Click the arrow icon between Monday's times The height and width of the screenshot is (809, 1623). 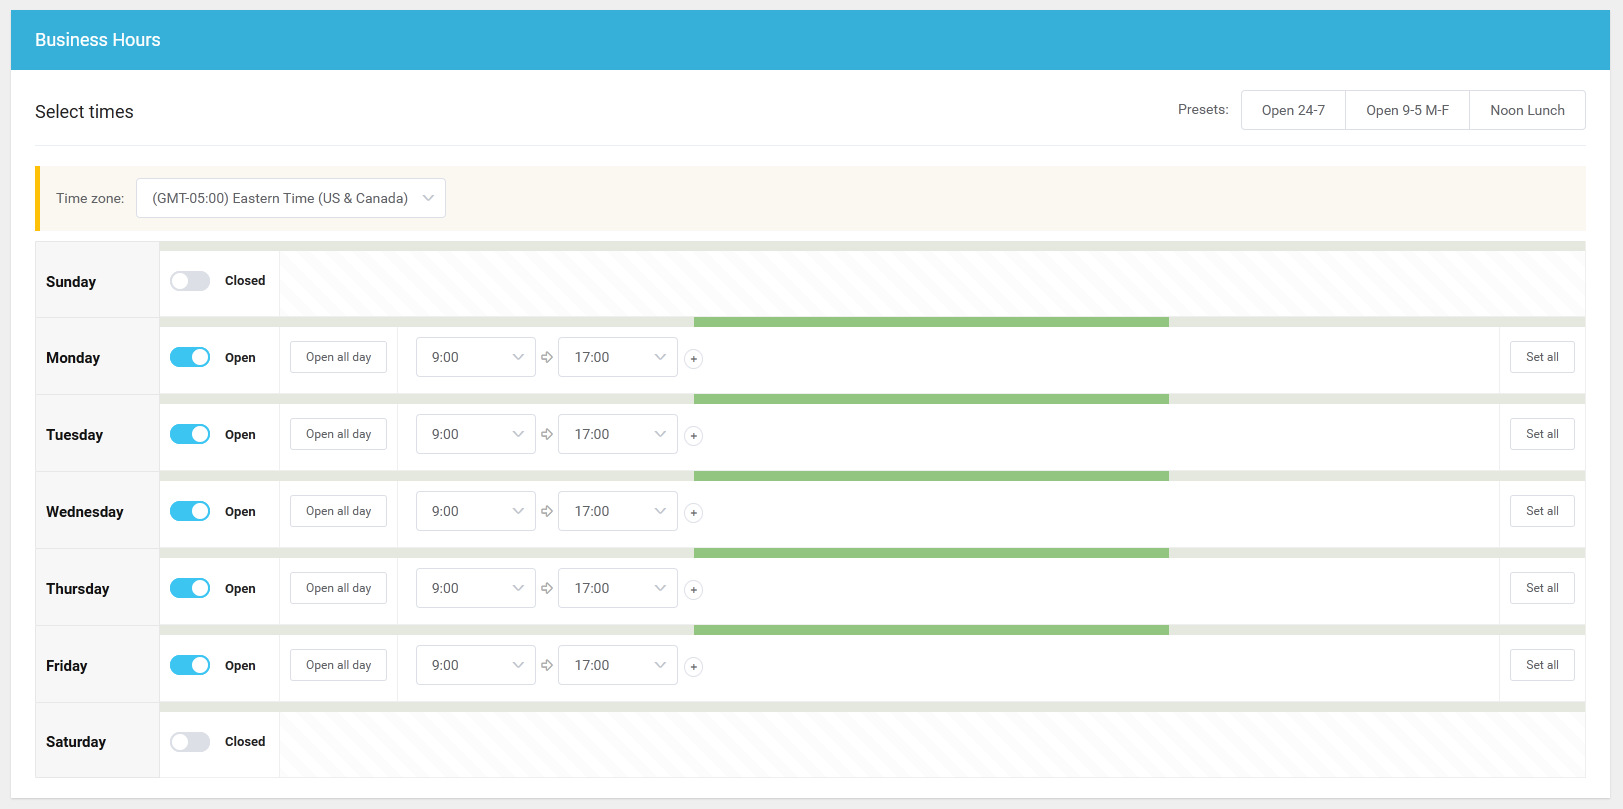pos(547,357)
